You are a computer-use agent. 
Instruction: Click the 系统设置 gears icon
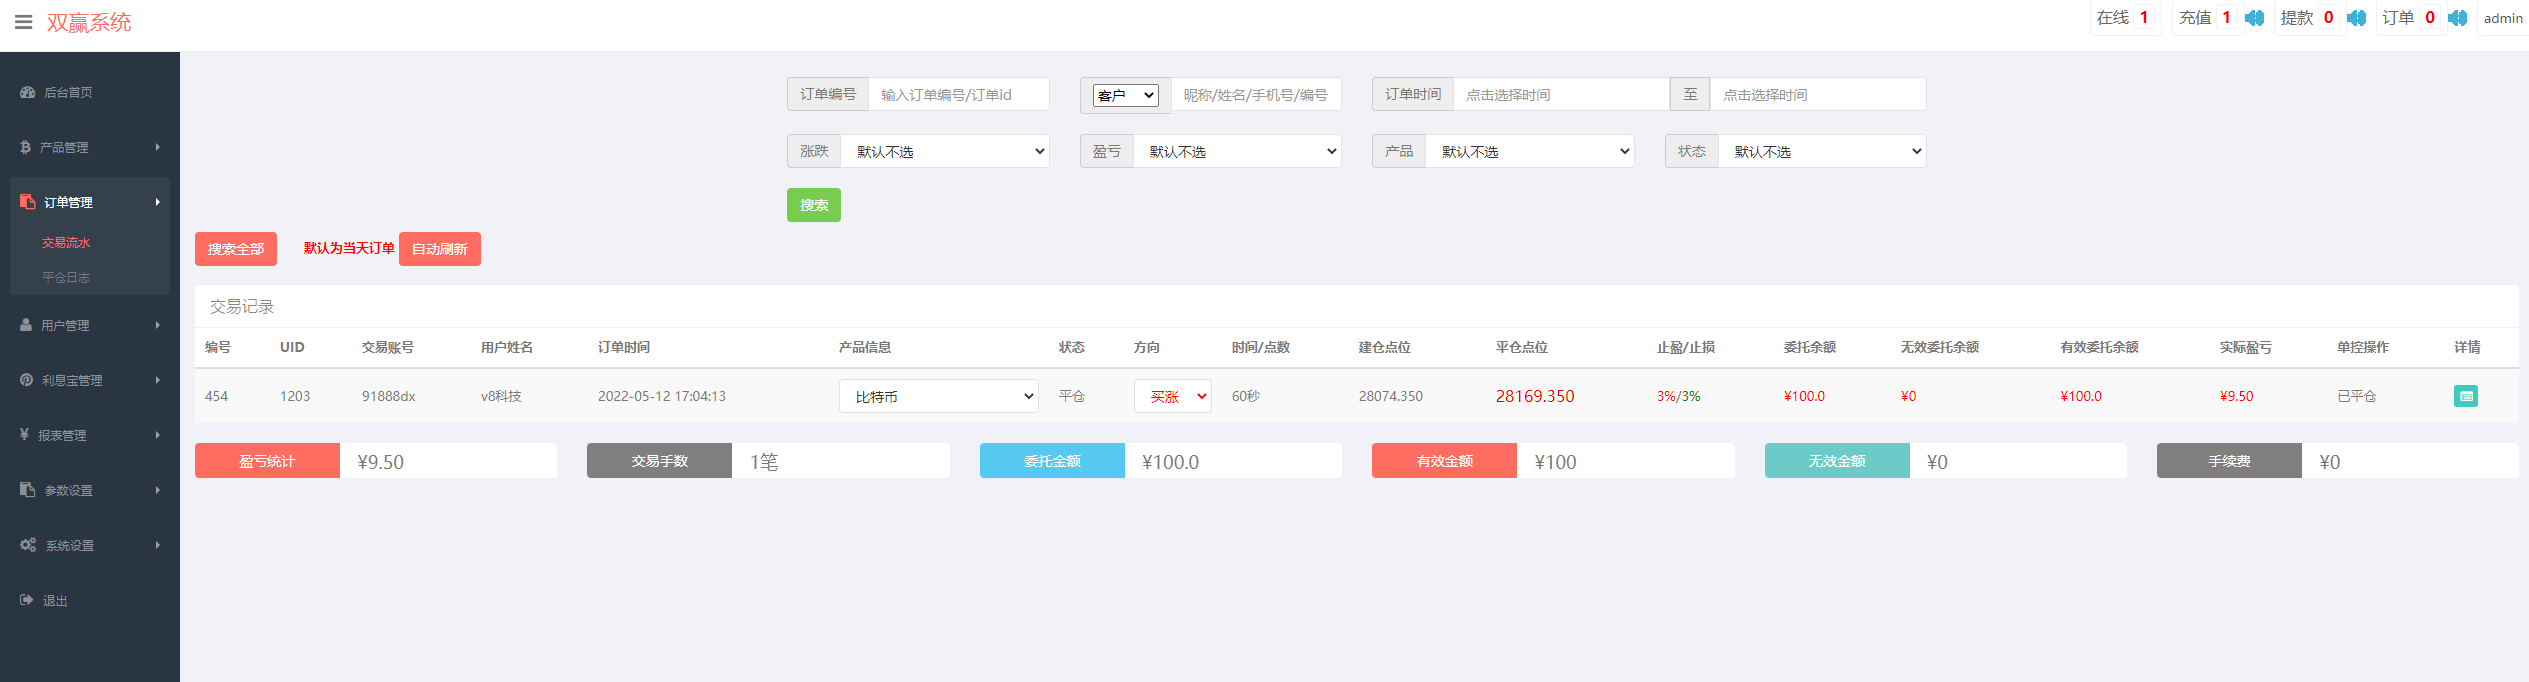point(28,545)
